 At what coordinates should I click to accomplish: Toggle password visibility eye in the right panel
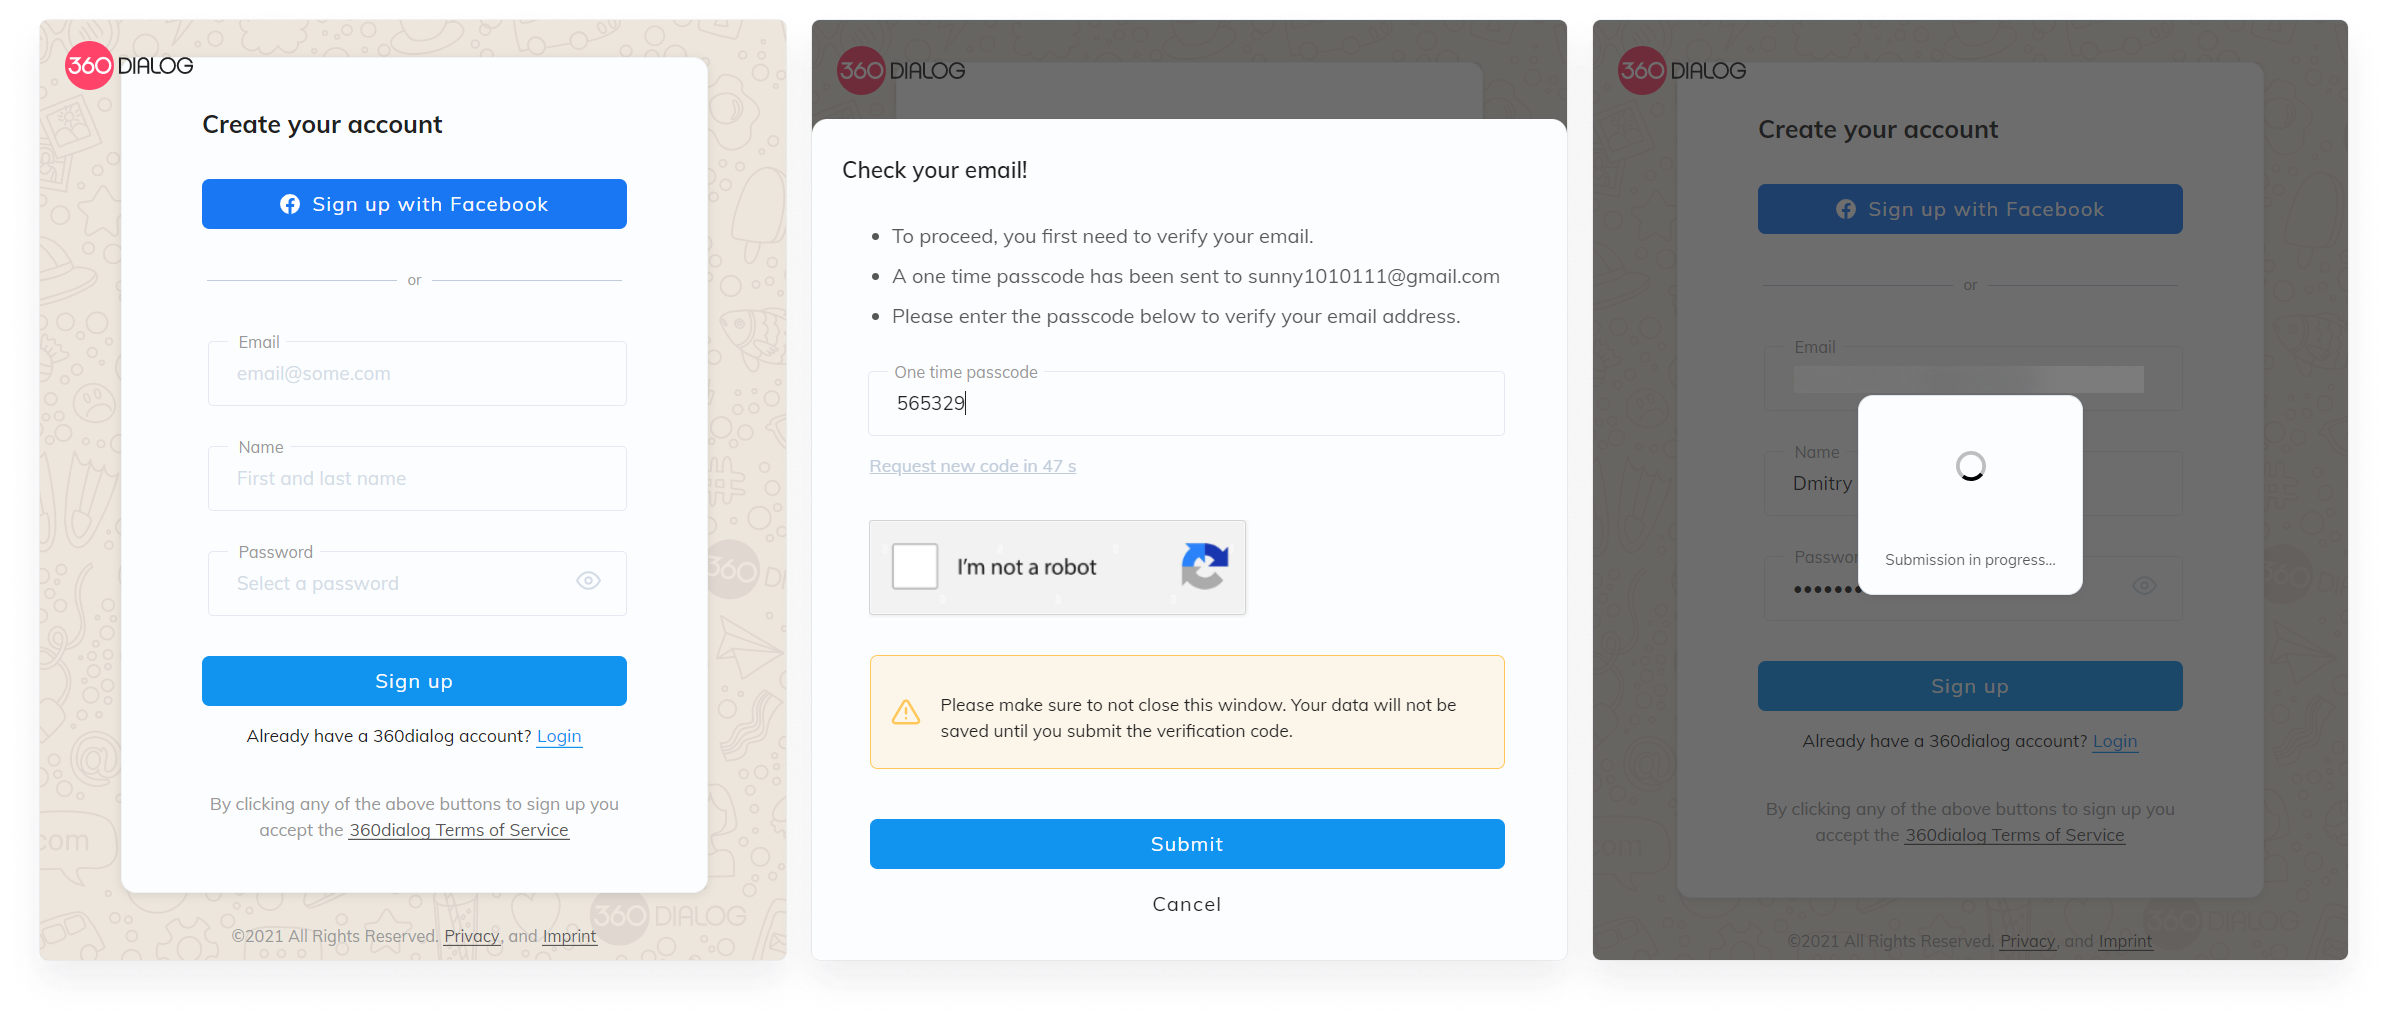pos(2144,586)
